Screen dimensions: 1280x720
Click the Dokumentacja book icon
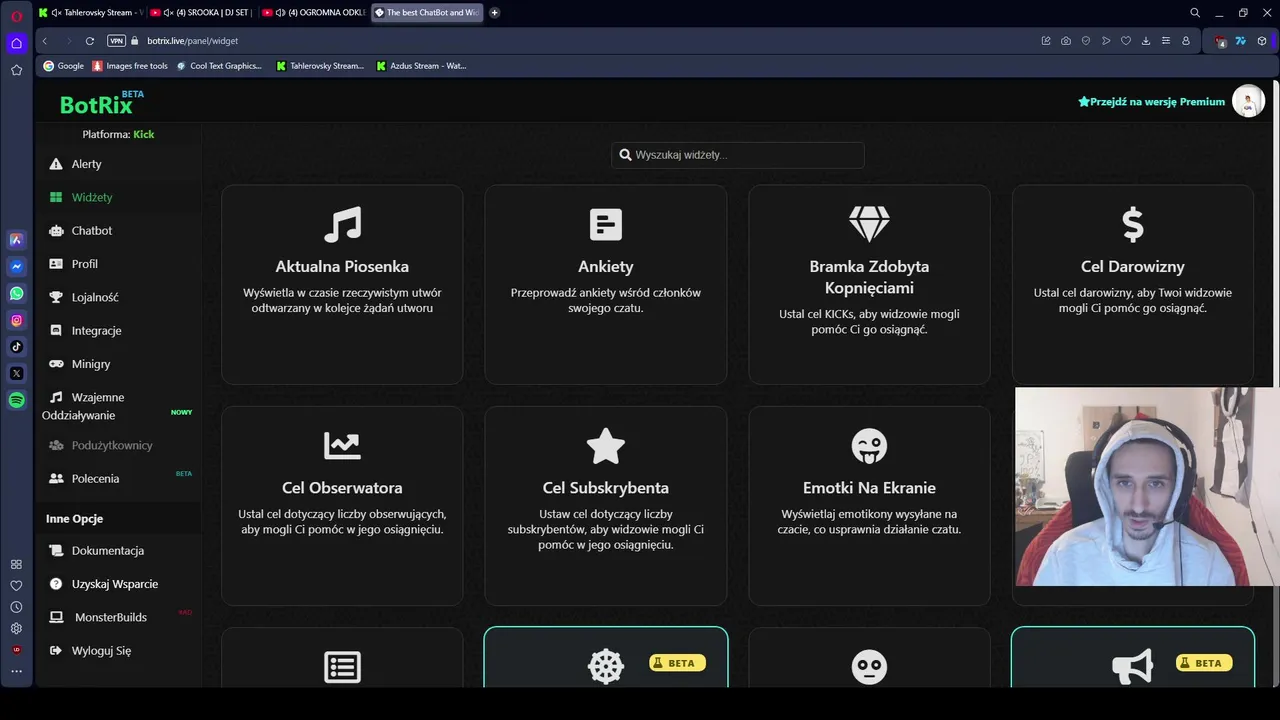[x=56, y=551]
